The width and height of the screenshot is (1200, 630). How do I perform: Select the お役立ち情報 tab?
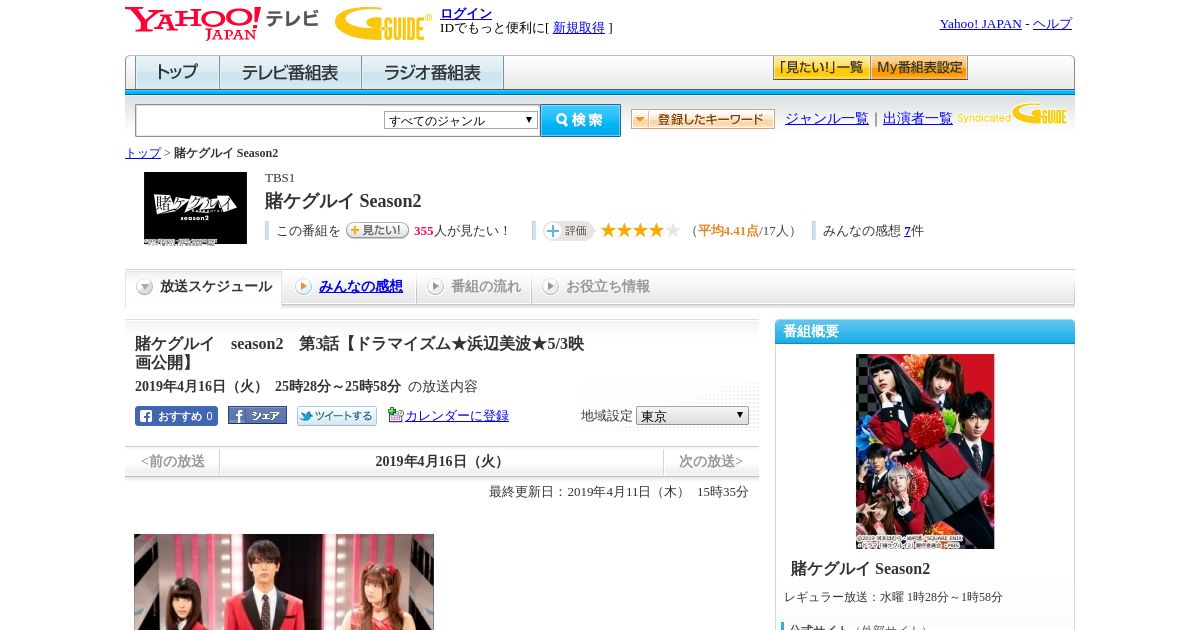pyautogui.click(x=596, y=287)
